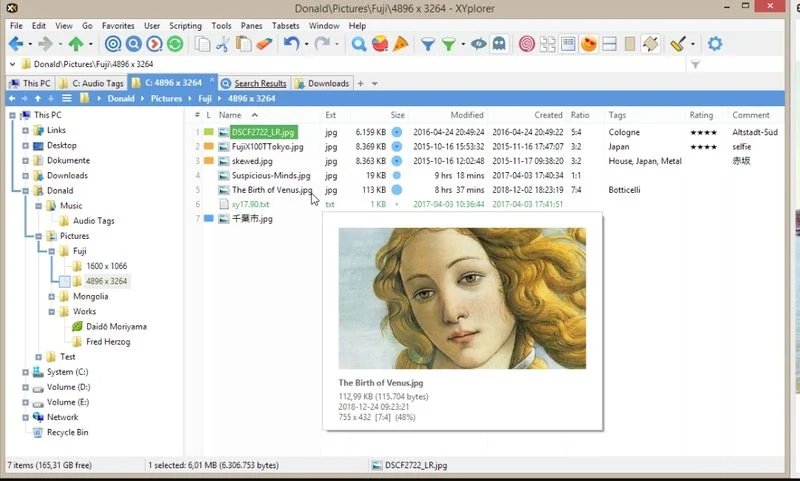
Task: Open the Favorites menu
Action: [x=118, y=26]
